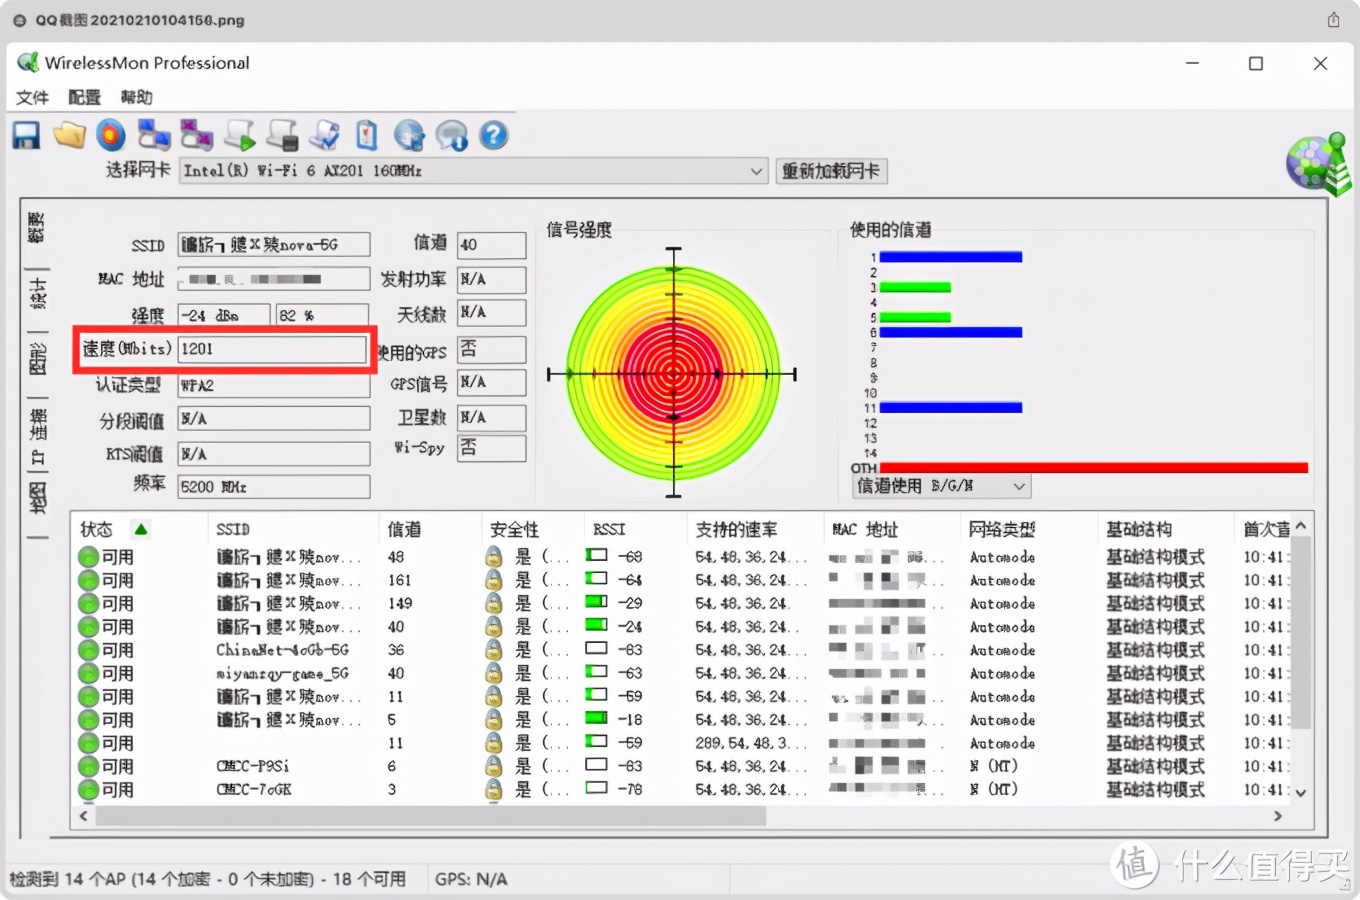Click the RSSI bar for the -29 signal row

click(x=597, y=603)
